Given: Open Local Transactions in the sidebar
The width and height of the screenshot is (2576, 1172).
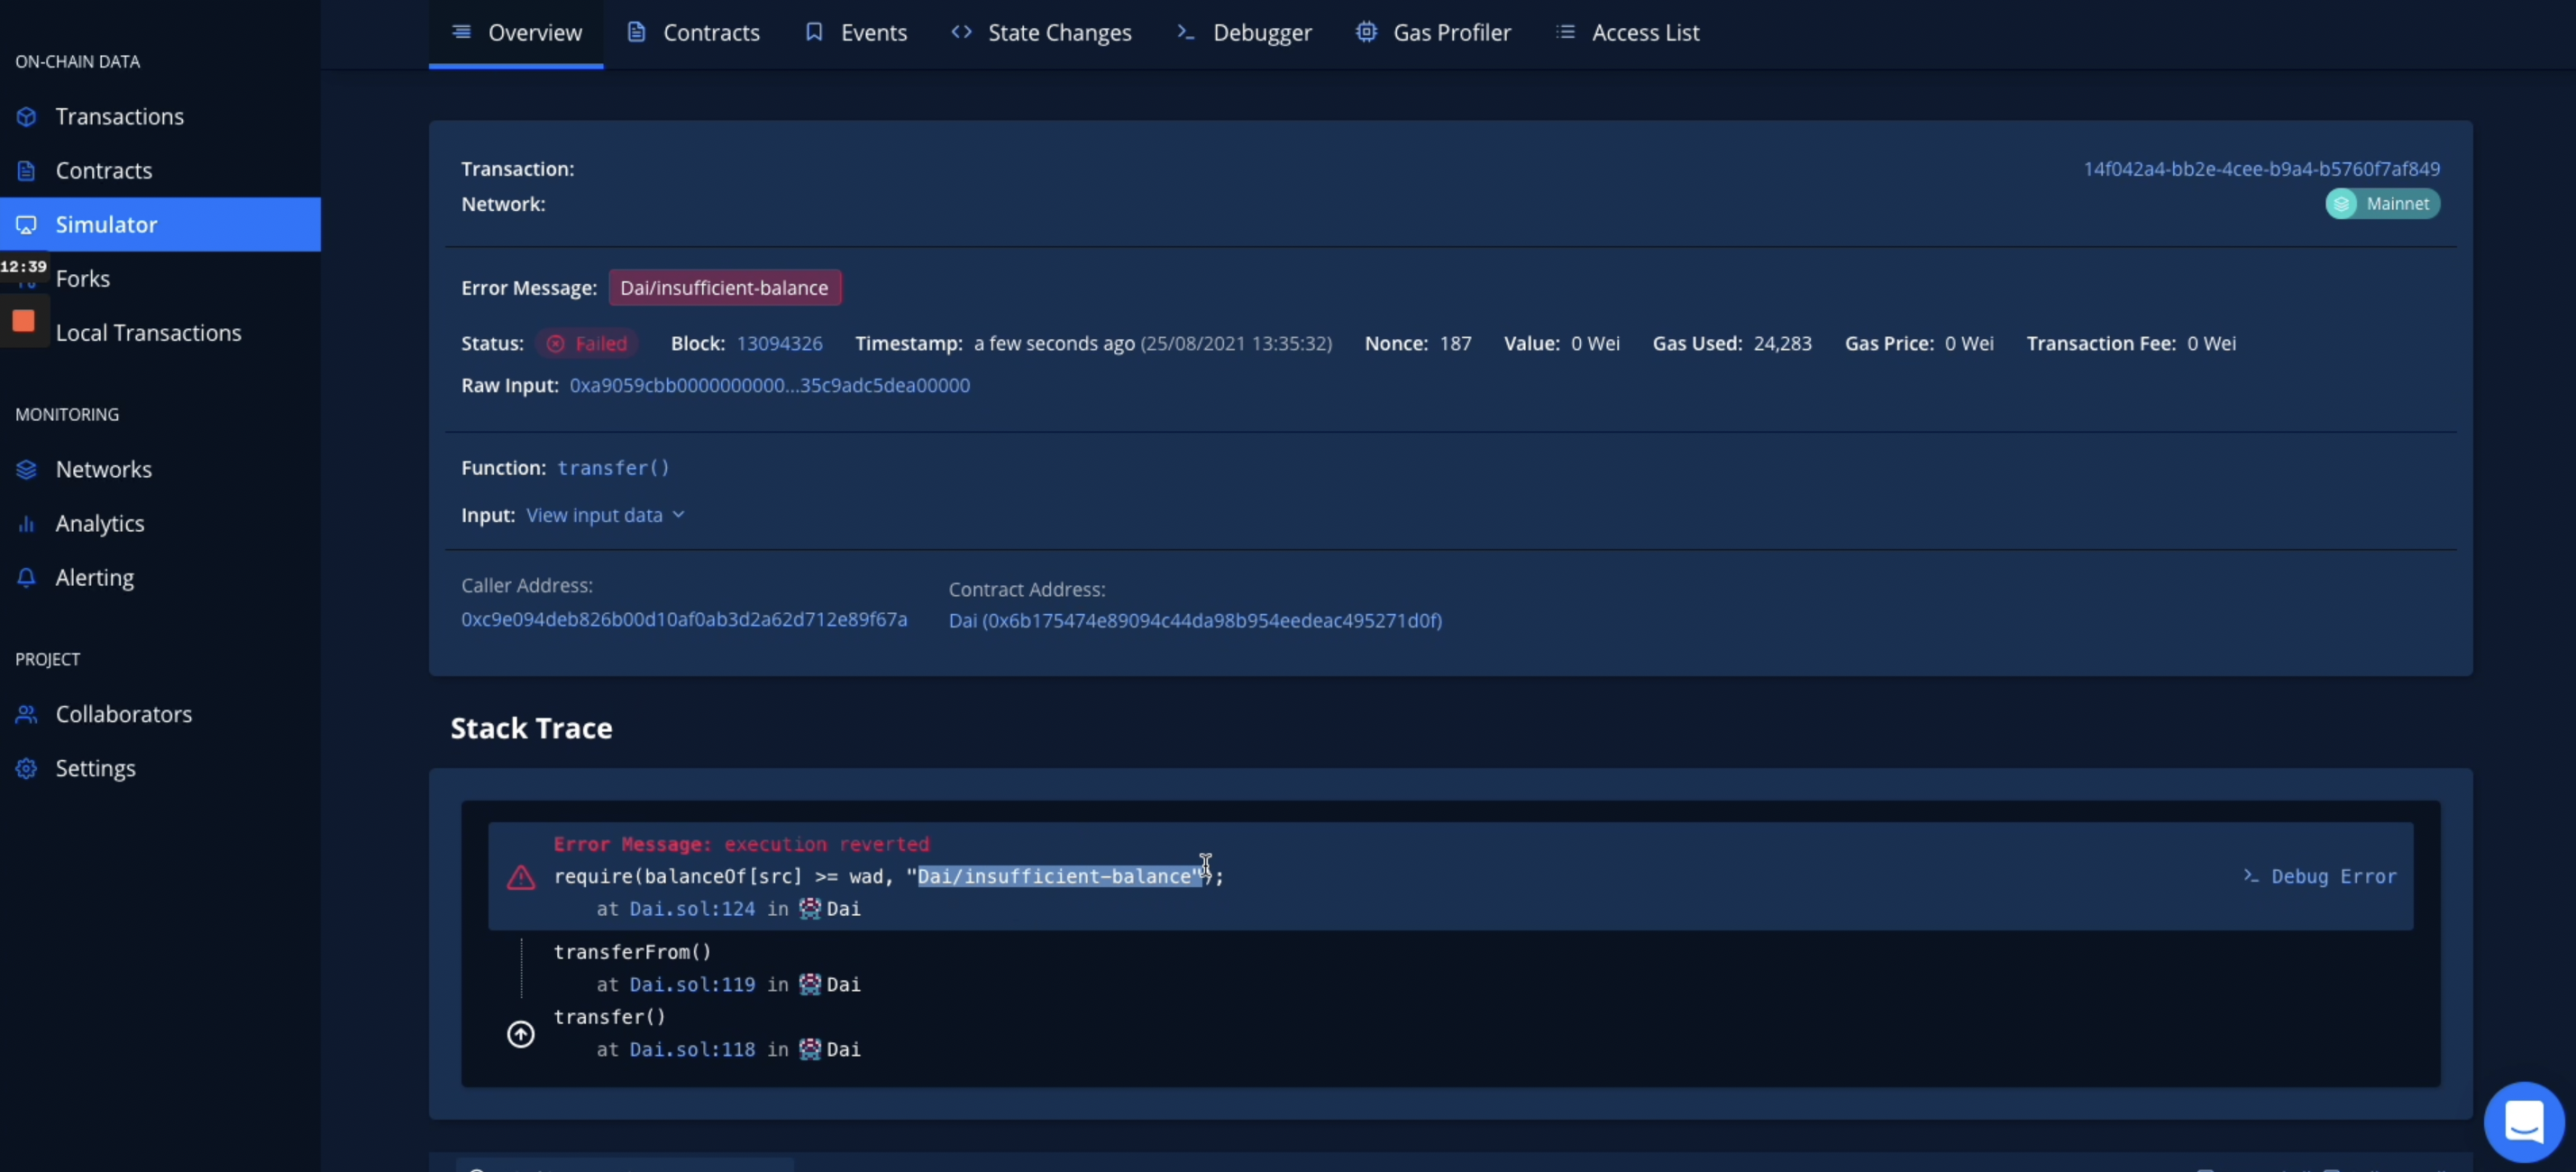Looking at the screenshot, I should (148, 332).
